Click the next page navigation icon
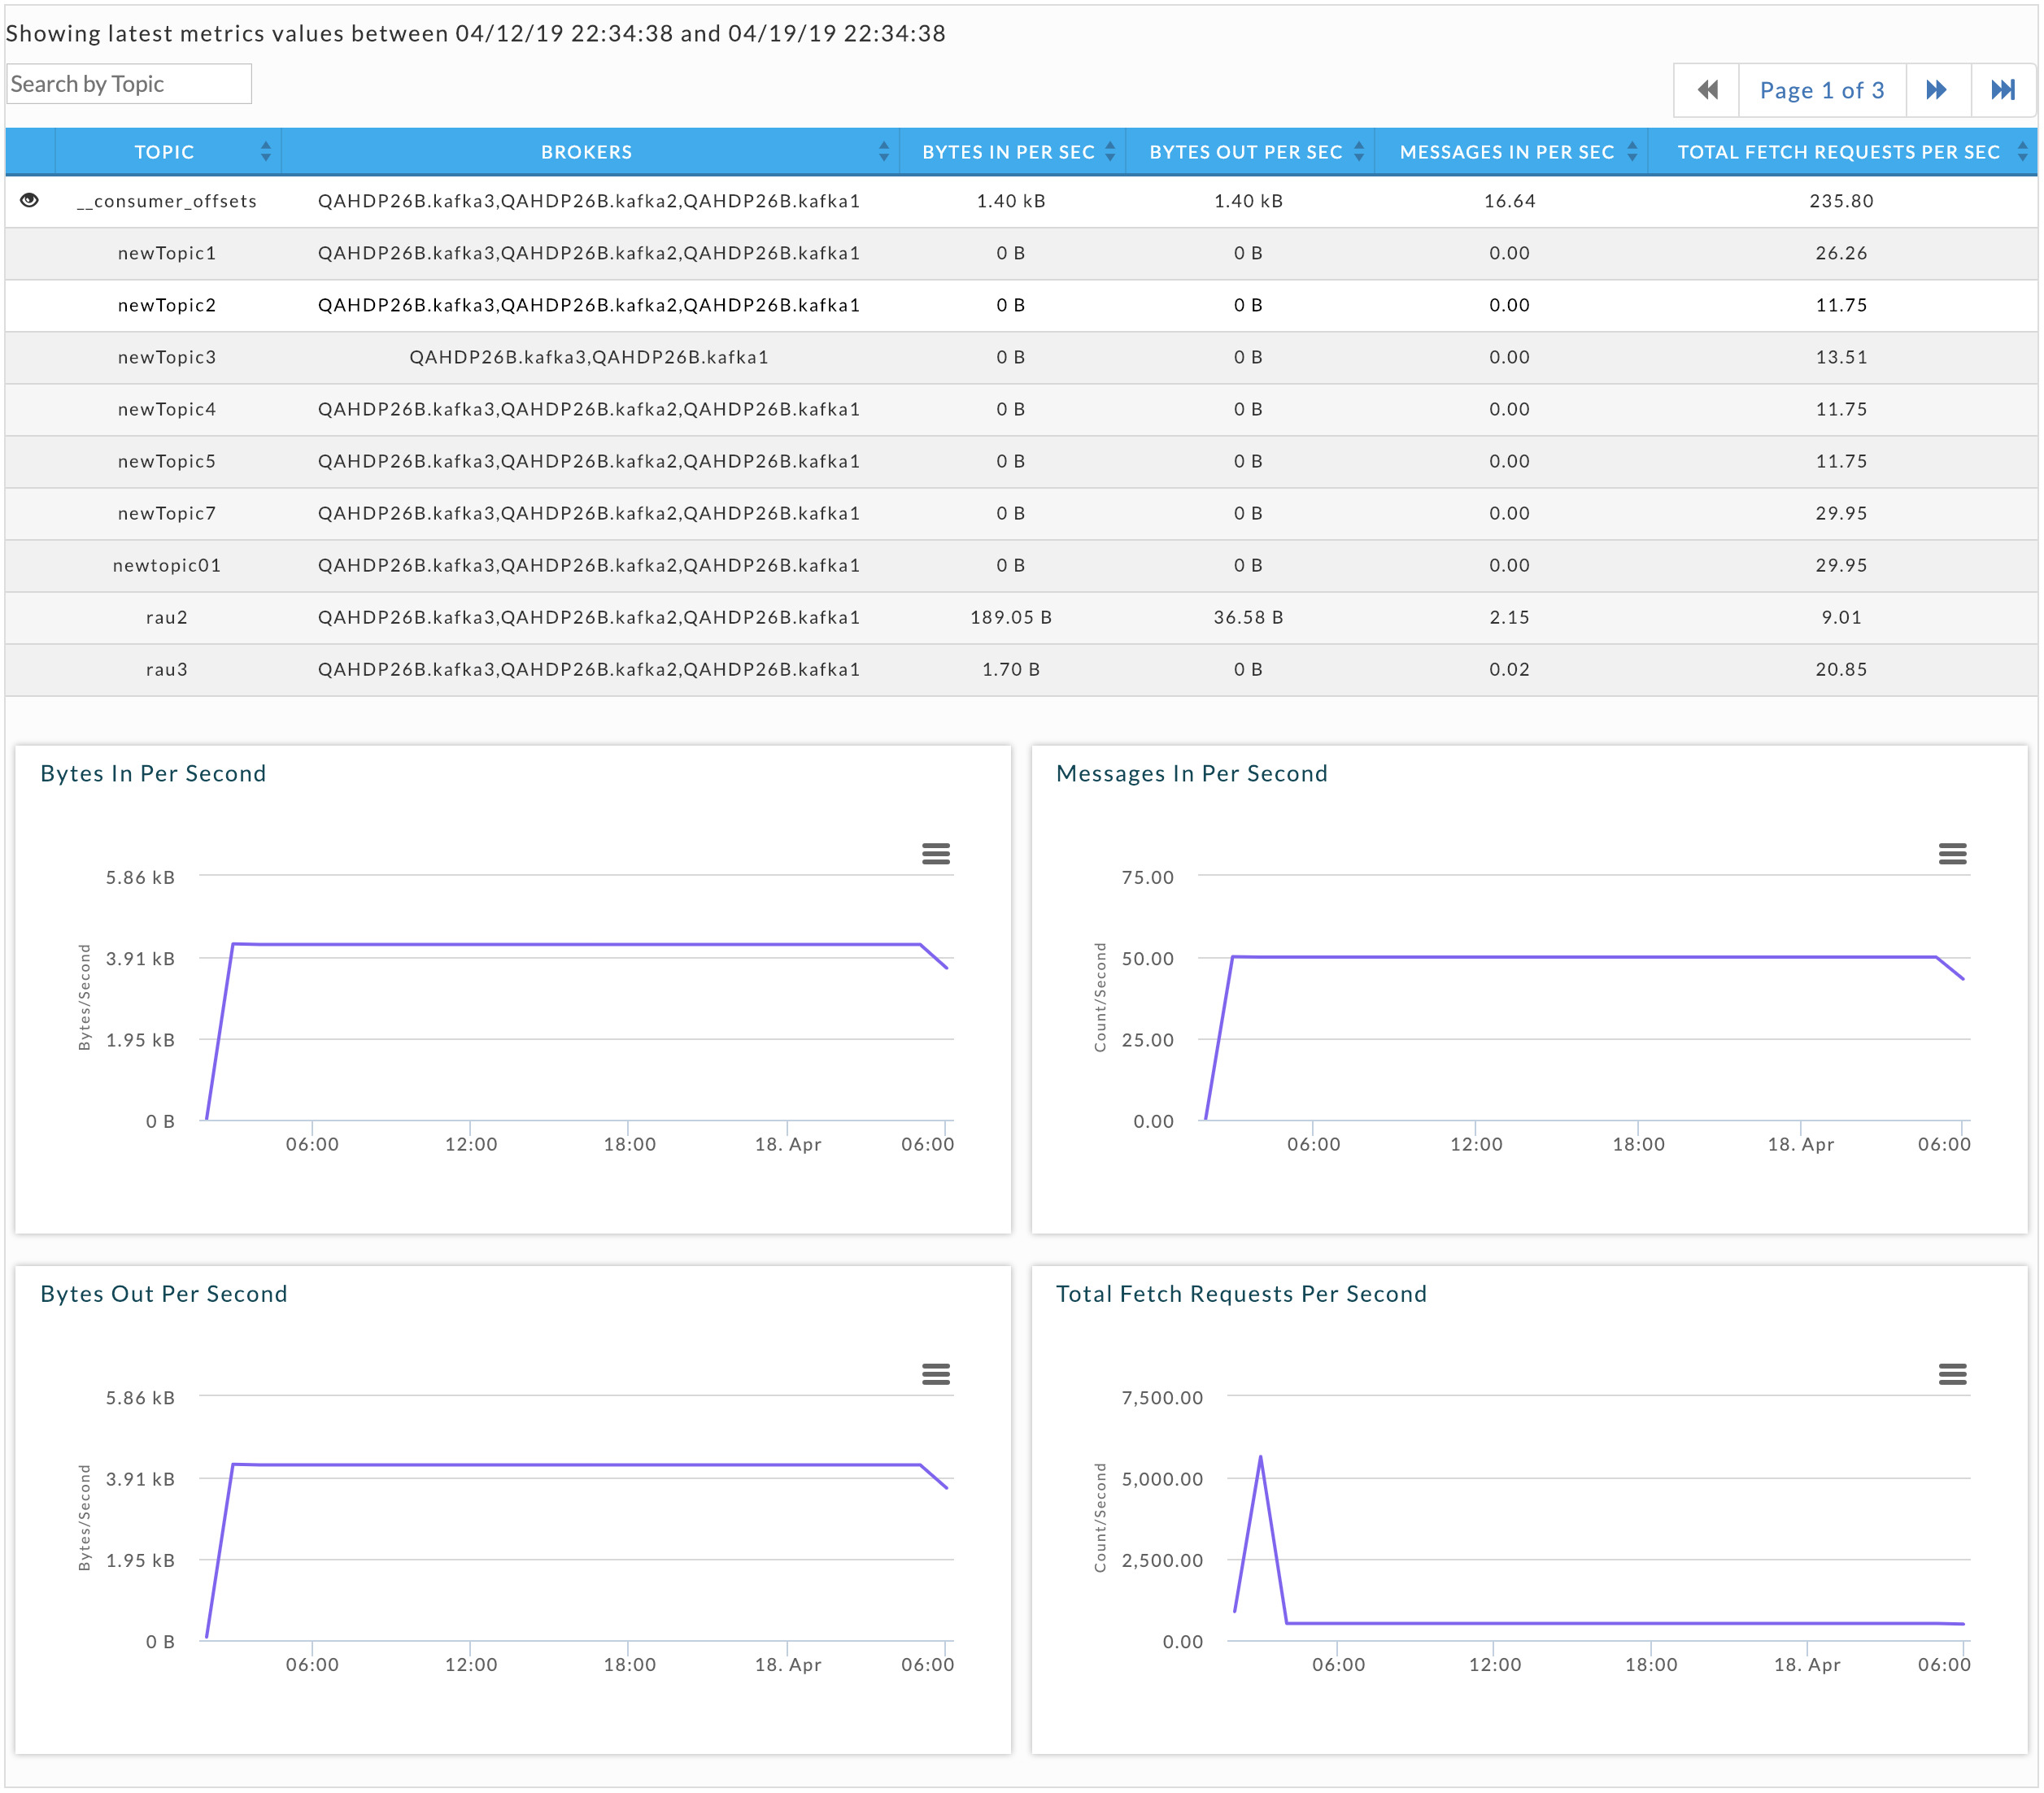 [1943, 90]
